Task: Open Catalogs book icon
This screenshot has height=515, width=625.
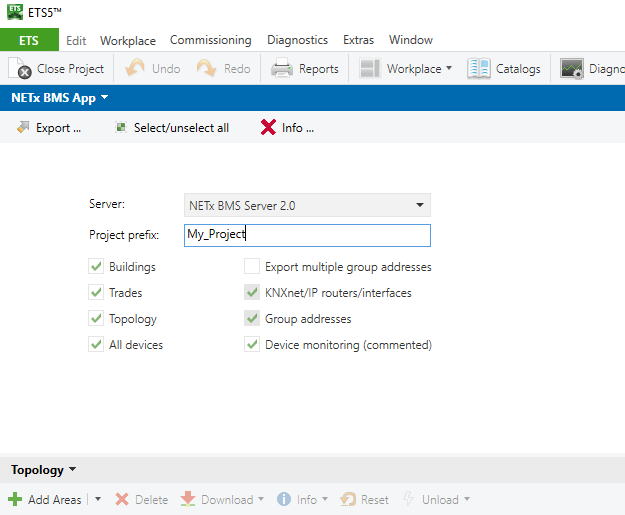Action: click(478, 69)
